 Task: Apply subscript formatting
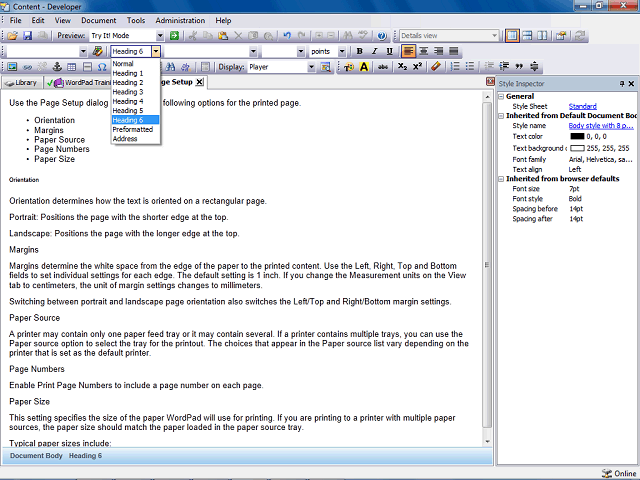click(x=402, y=67)
